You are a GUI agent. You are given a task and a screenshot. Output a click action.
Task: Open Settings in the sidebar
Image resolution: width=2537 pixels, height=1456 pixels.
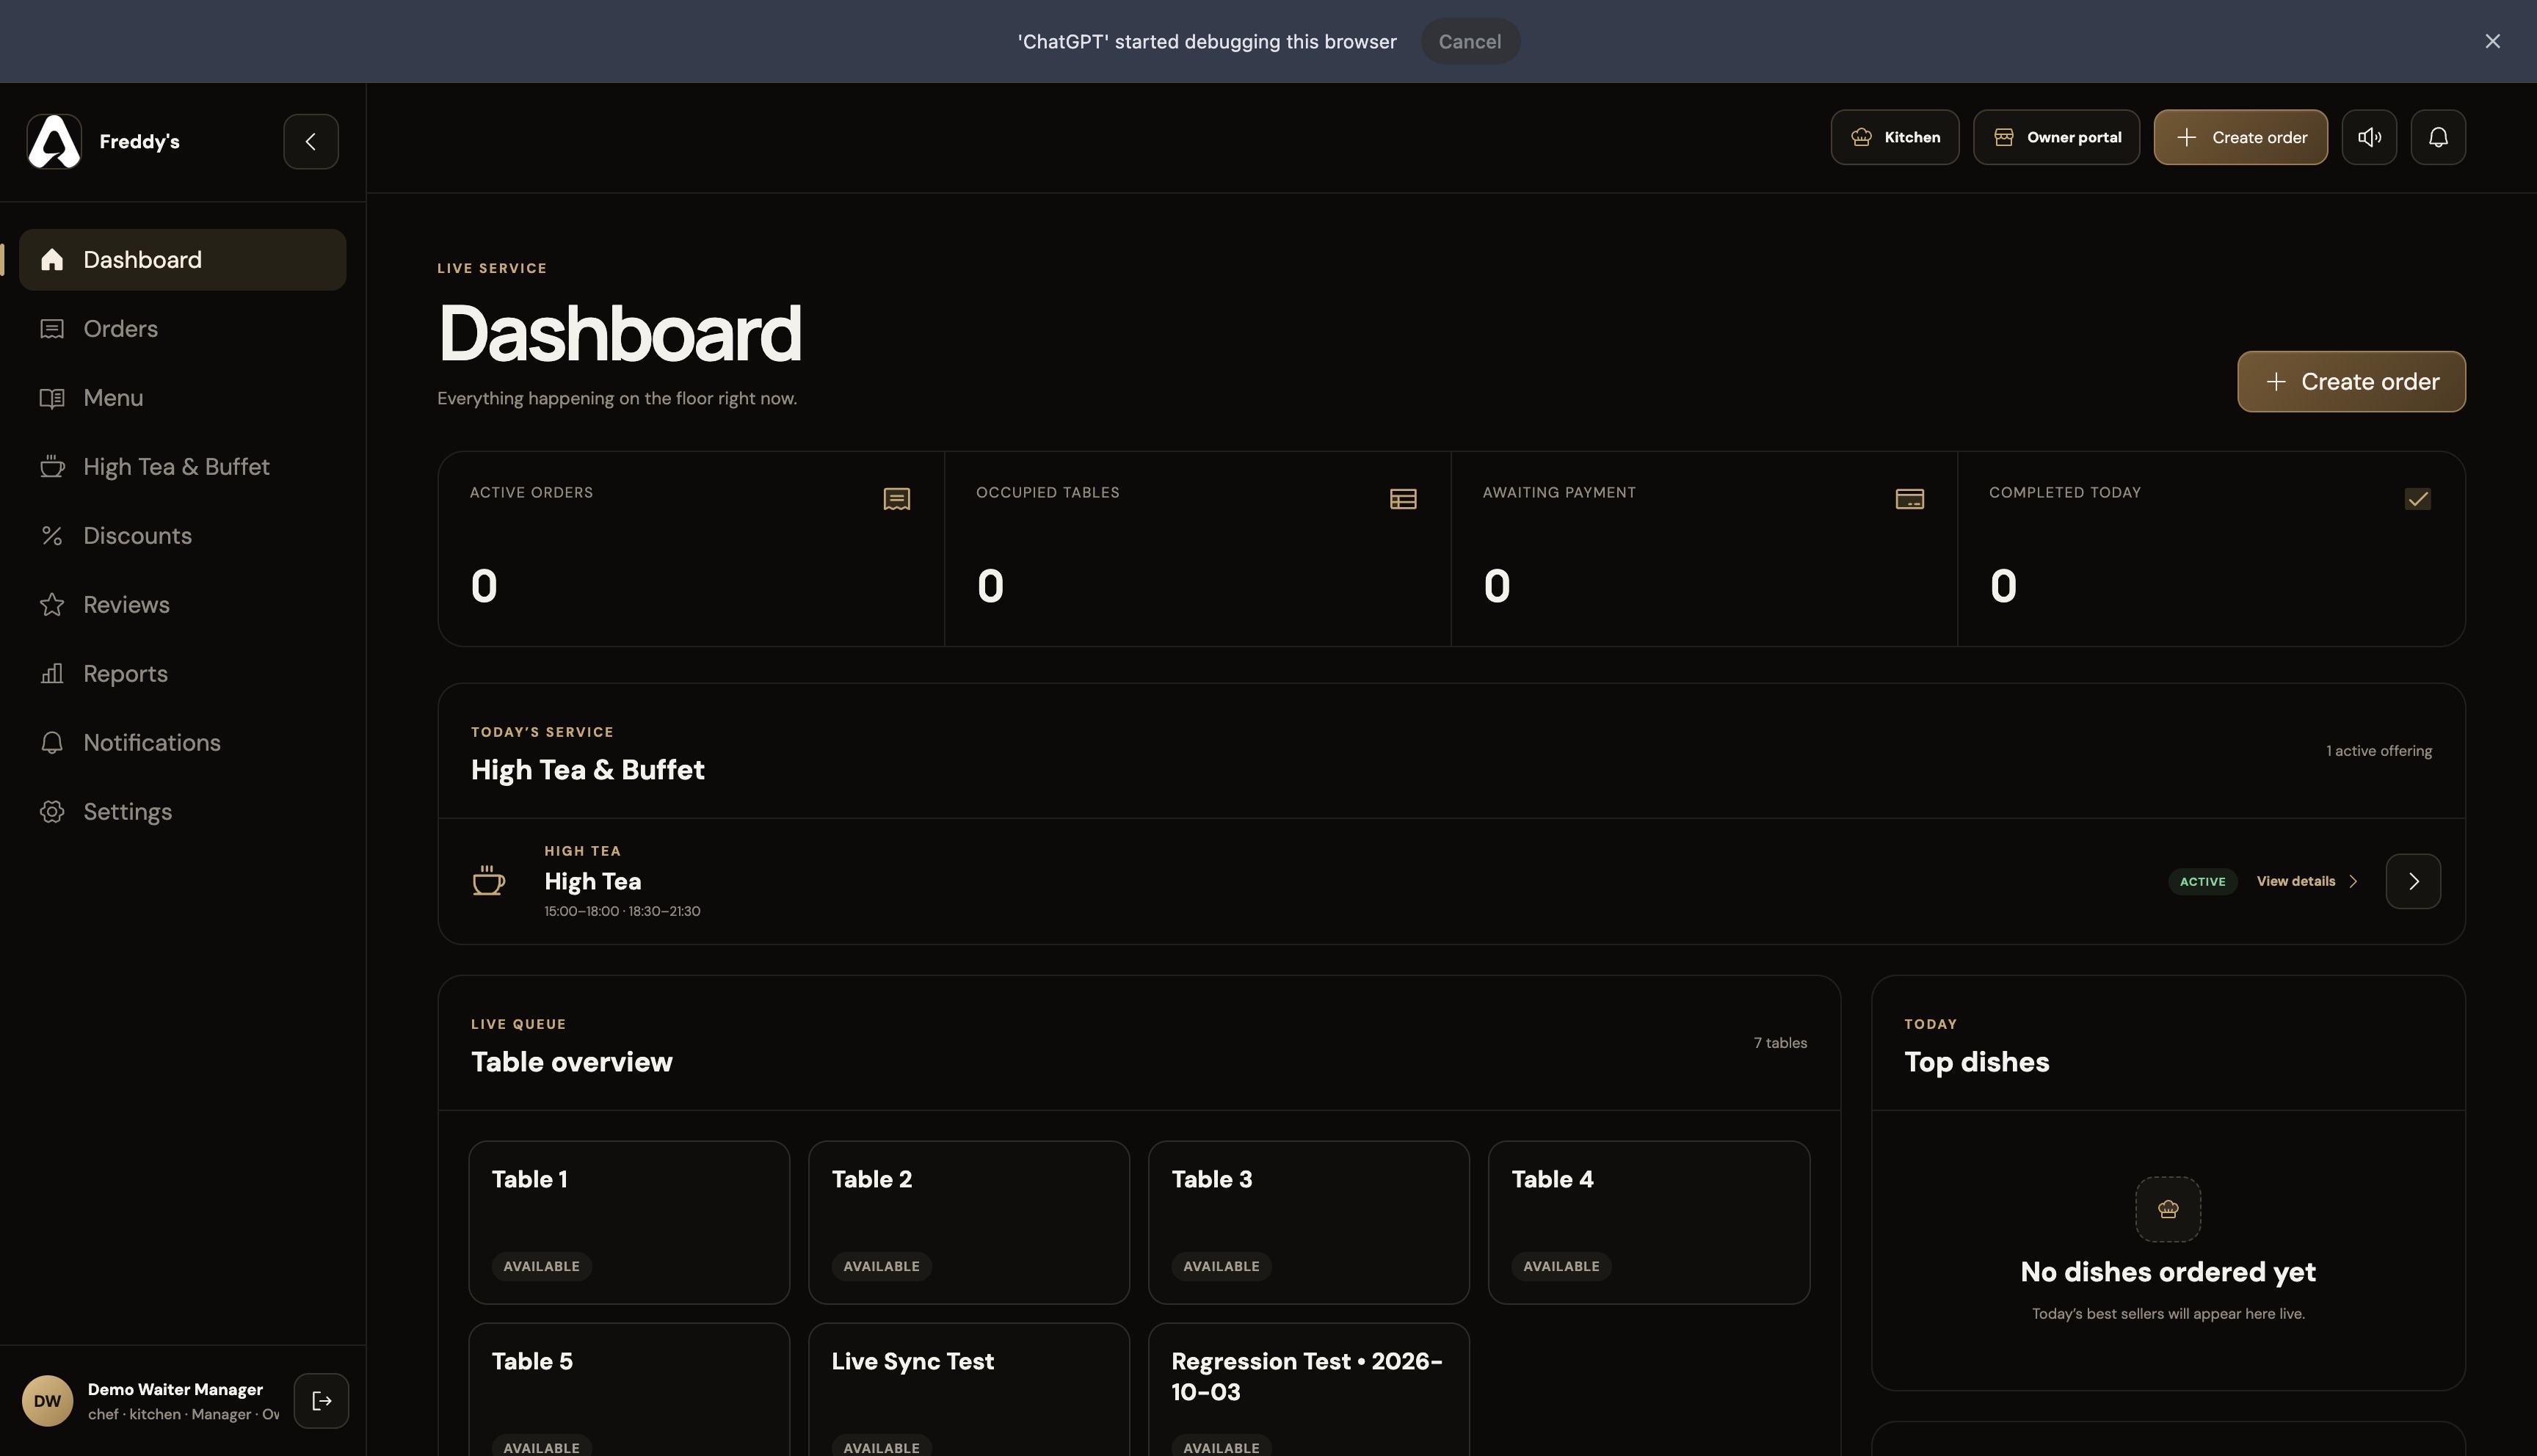182,812
